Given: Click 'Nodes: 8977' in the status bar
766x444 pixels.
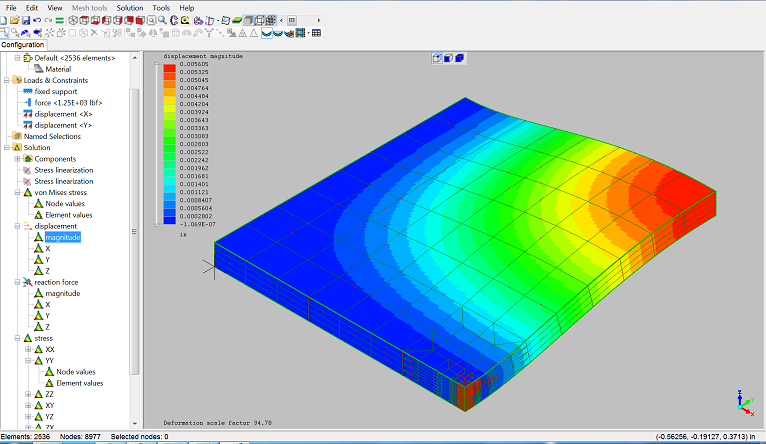Looking at the screenshot, I should (x=80, y=437).
